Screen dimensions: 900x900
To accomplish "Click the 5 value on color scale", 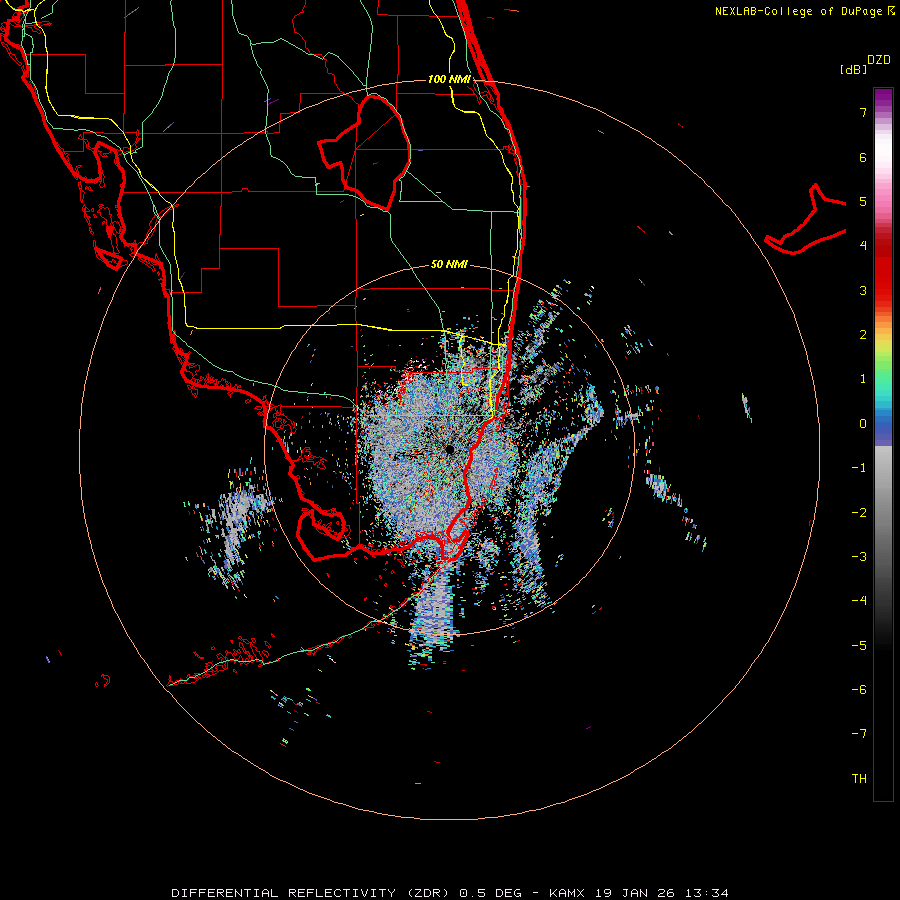I will 863,201.
